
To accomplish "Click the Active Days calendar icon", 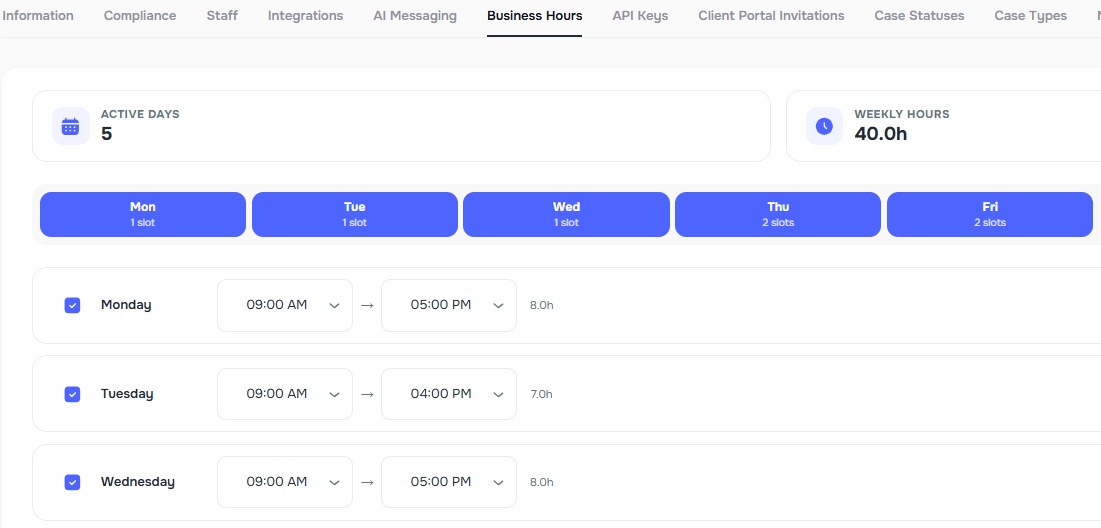I will tap(70, 126).
